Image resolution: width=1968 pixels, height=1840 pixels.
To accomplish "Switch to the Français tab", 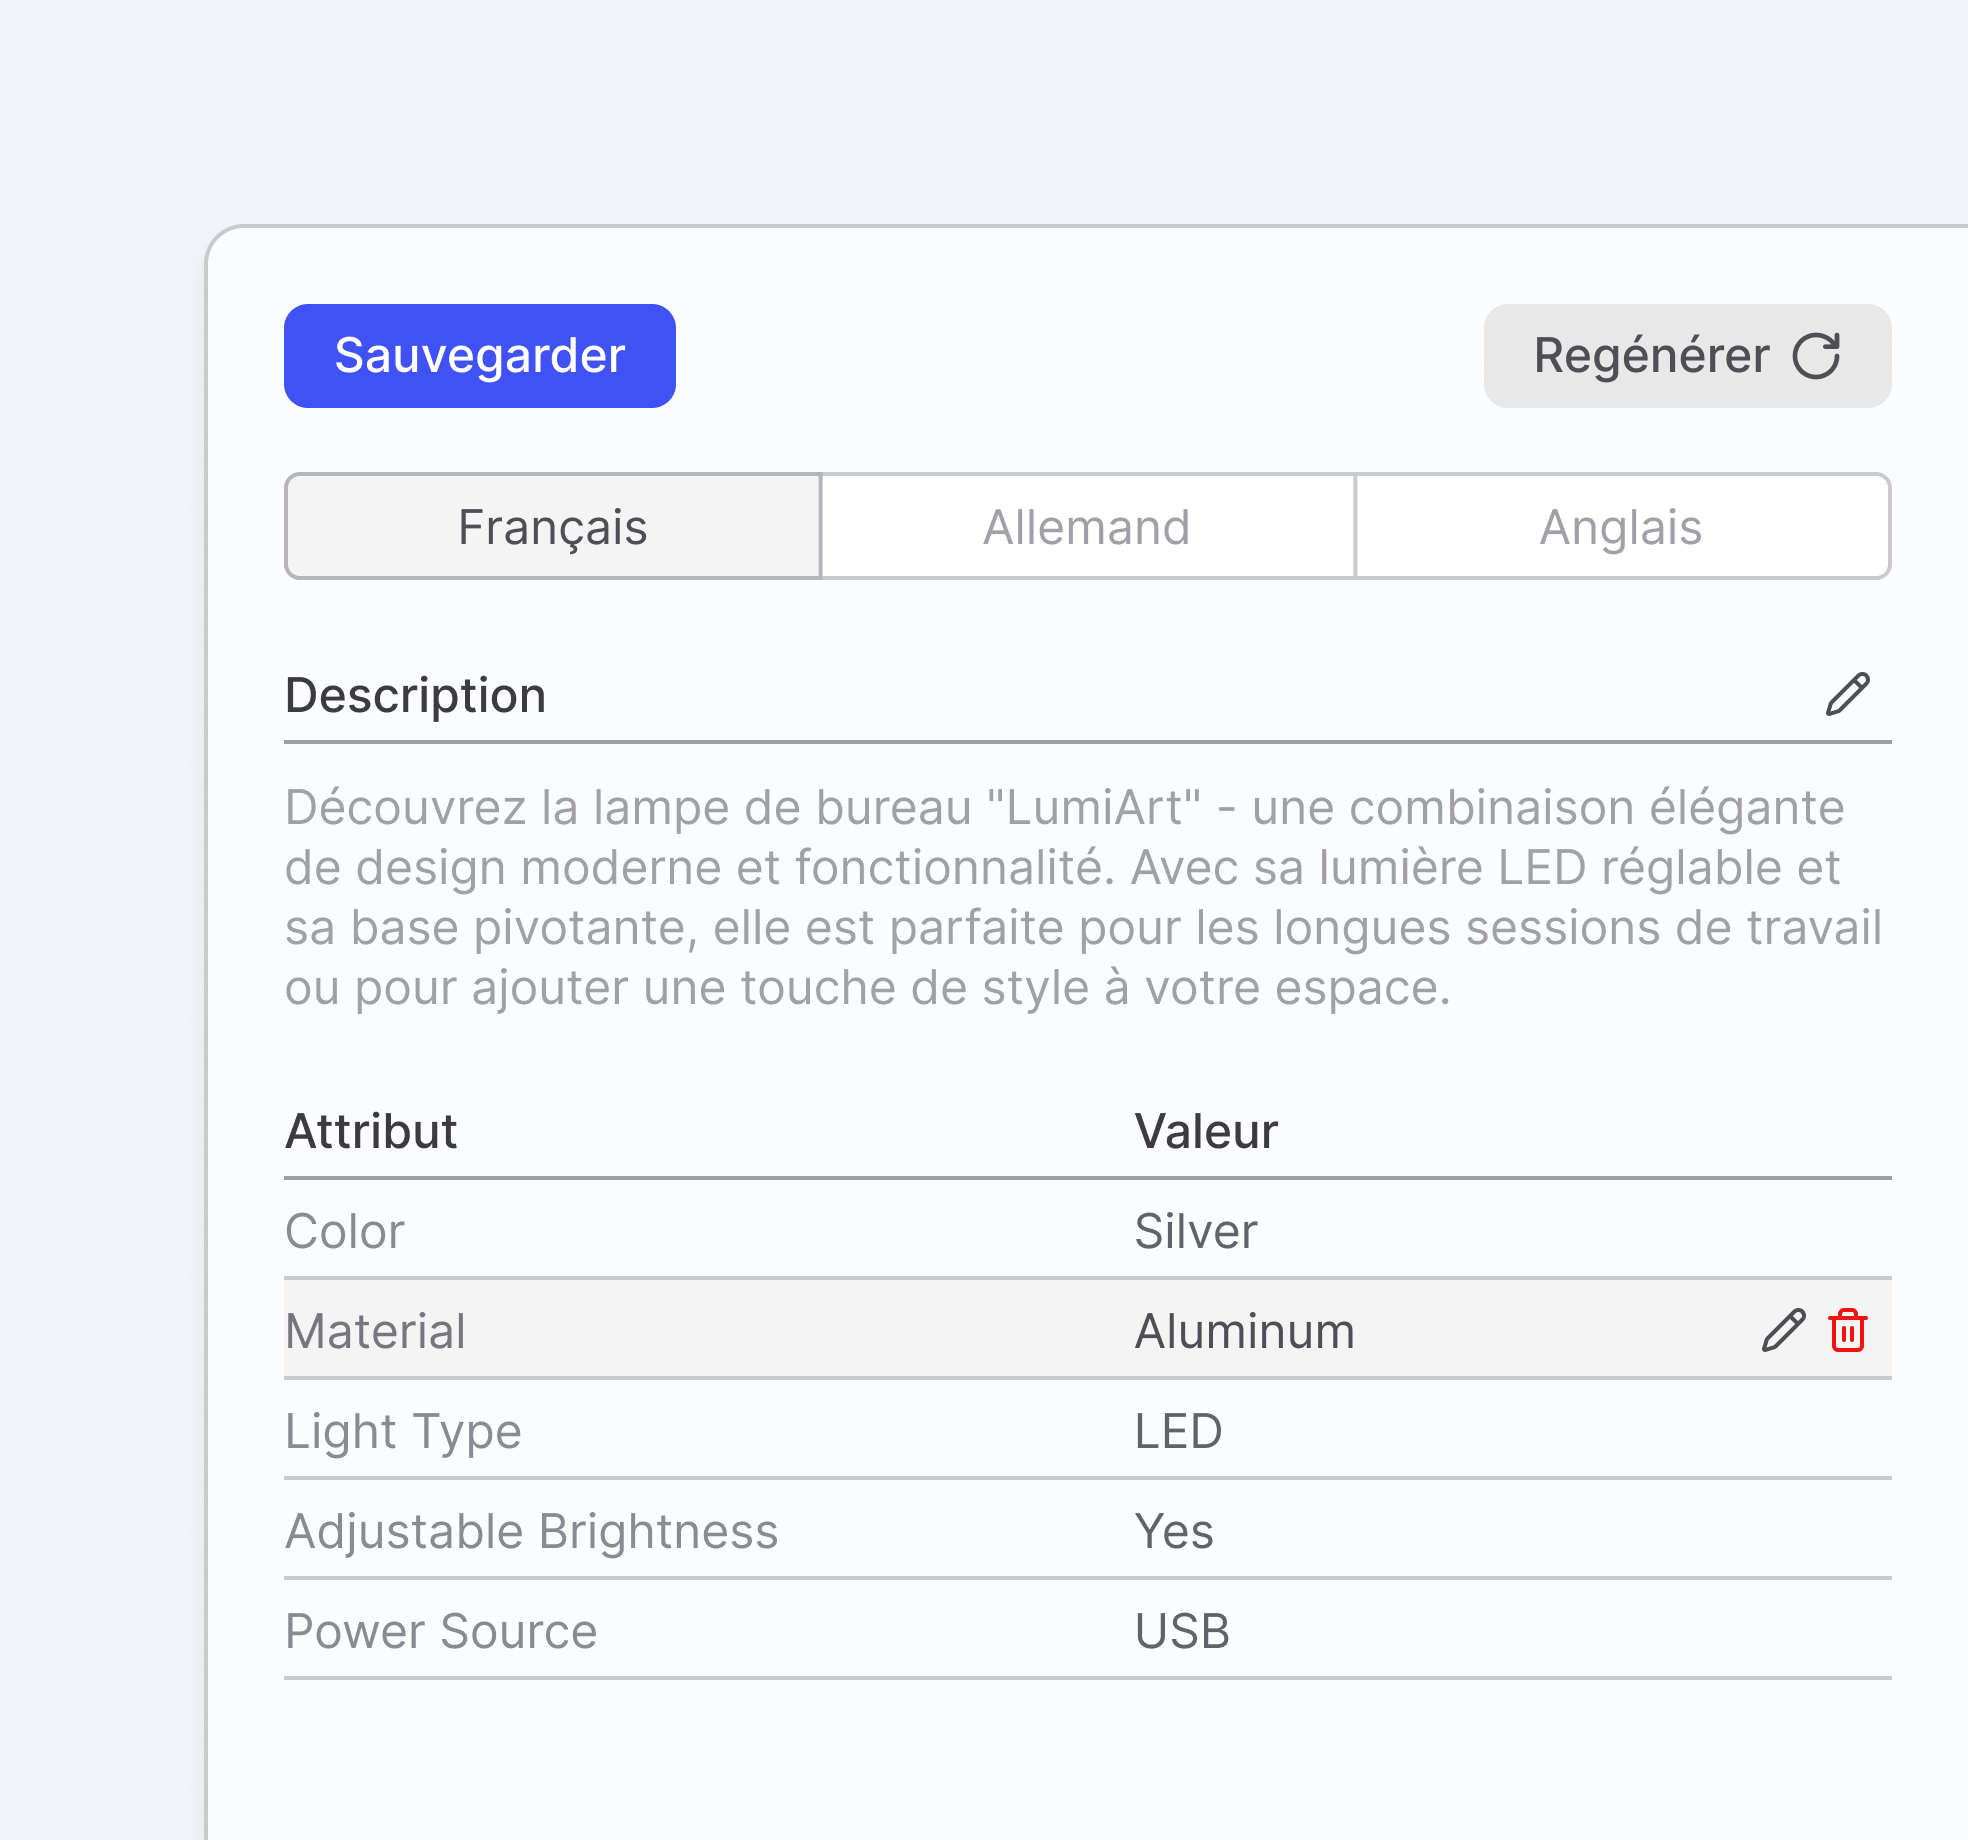I will 553,527.
